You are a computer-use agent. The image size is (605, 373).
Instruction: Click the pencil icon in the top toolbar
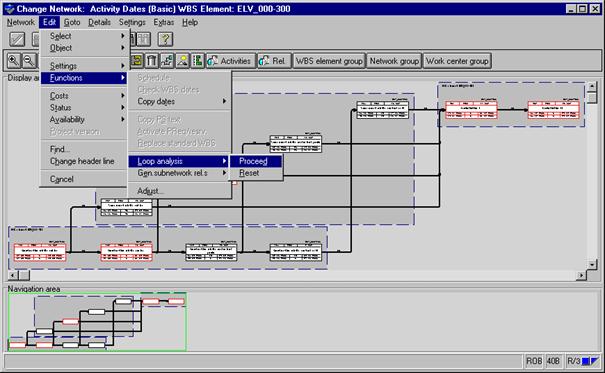point(17,39)
